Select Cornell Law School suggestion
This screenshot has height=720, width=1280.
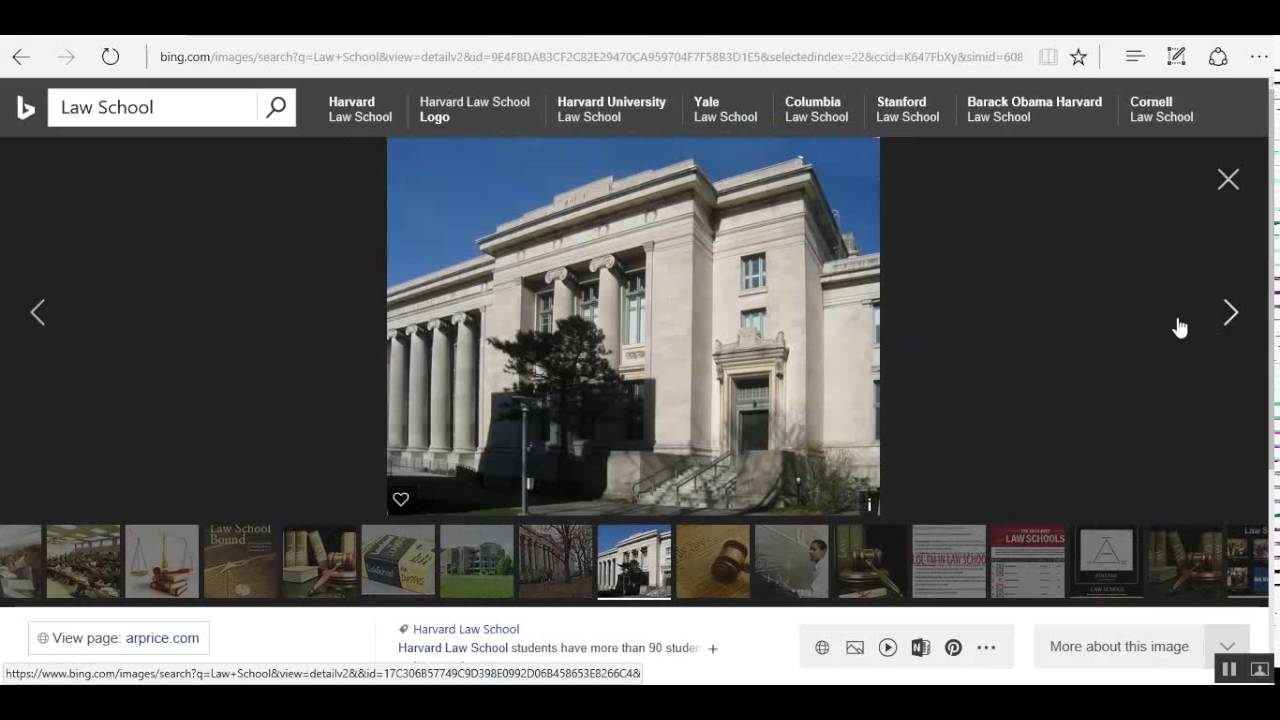1161,109
